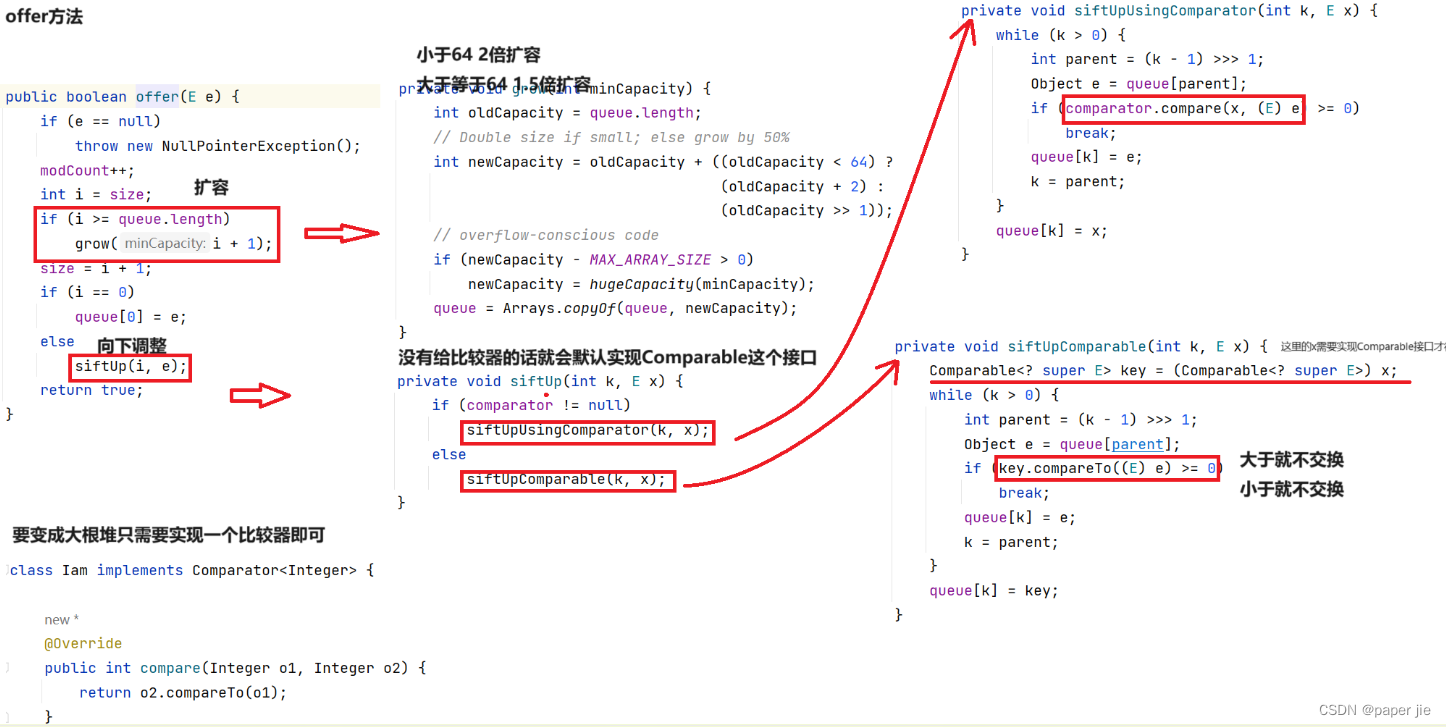
Task: Click "Comparable<? super E> key" declaration line
Action: (x=1164, y=371)
